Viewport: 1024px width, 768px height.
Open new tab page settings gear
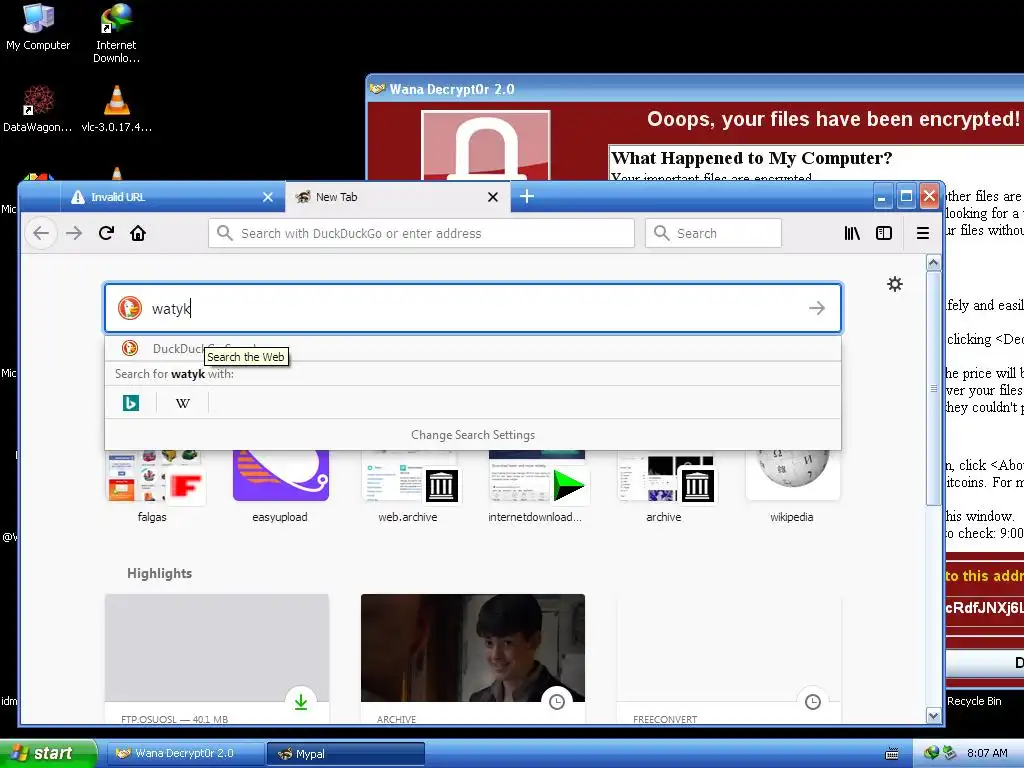point(895,284)
